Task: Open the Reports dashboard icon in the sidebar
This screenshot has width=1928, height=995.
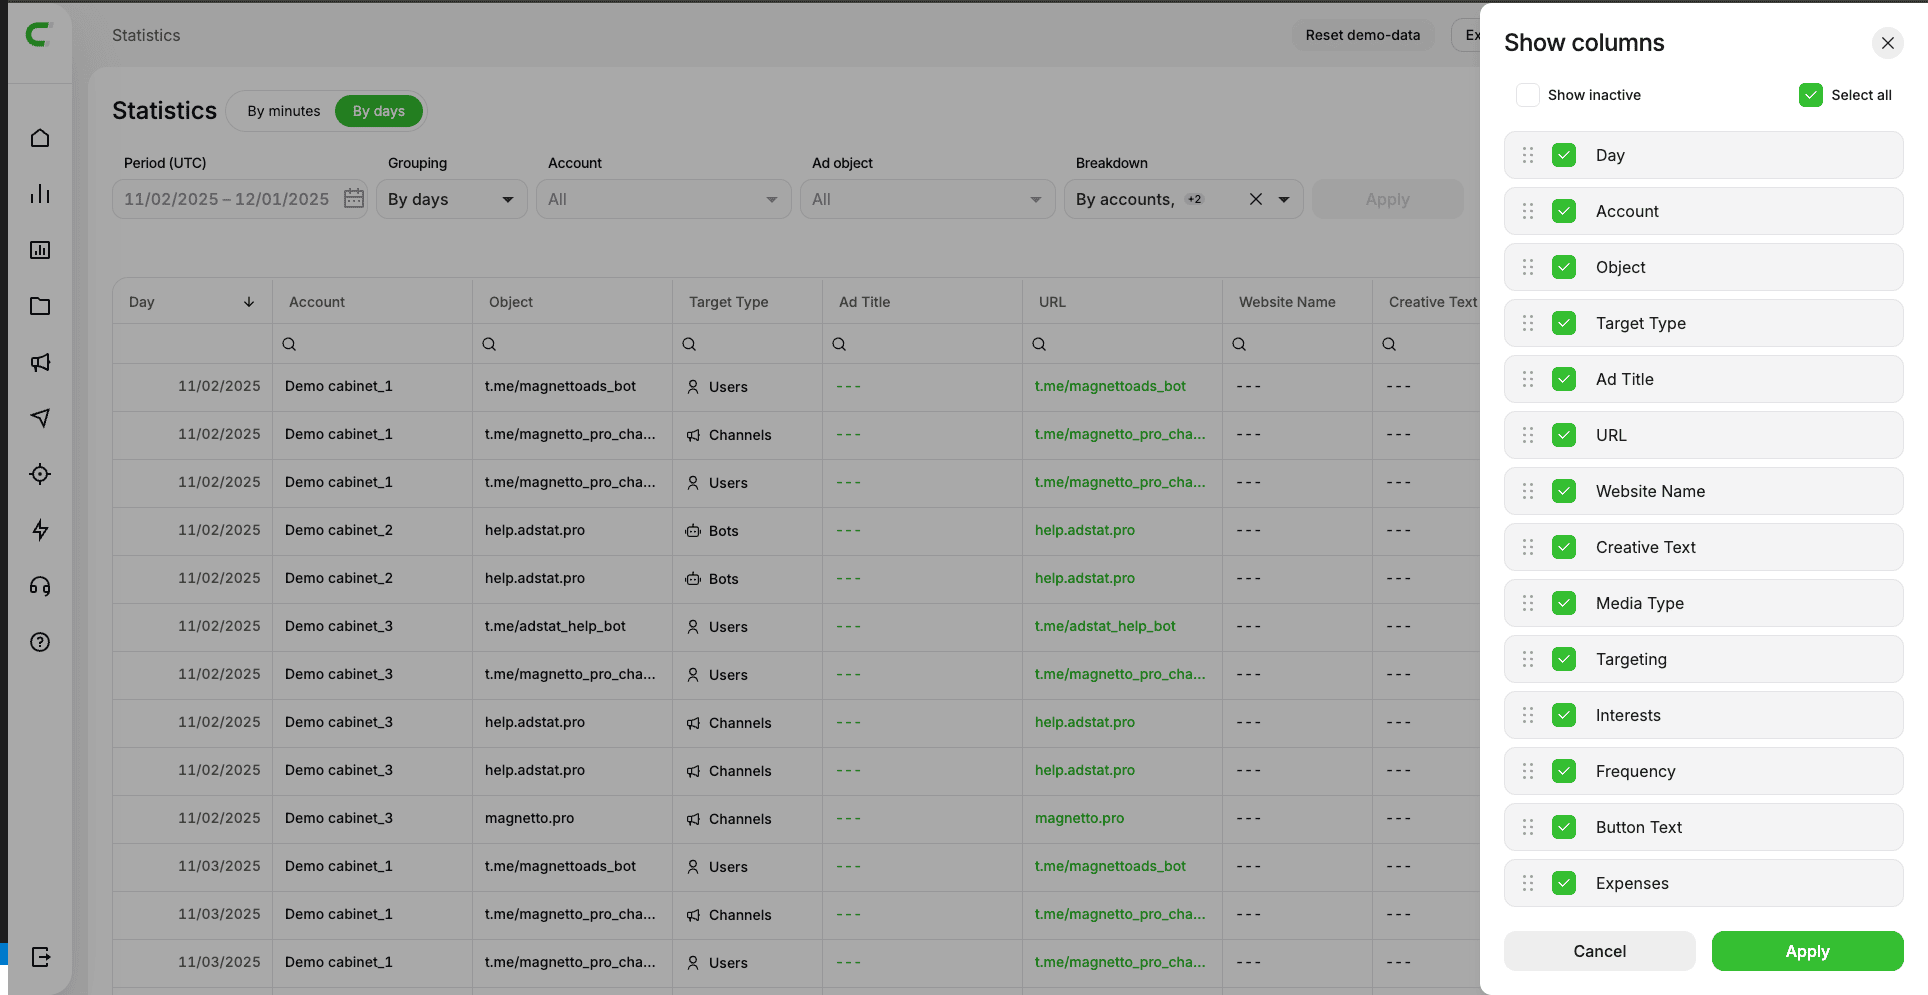Action: (40, 250)
